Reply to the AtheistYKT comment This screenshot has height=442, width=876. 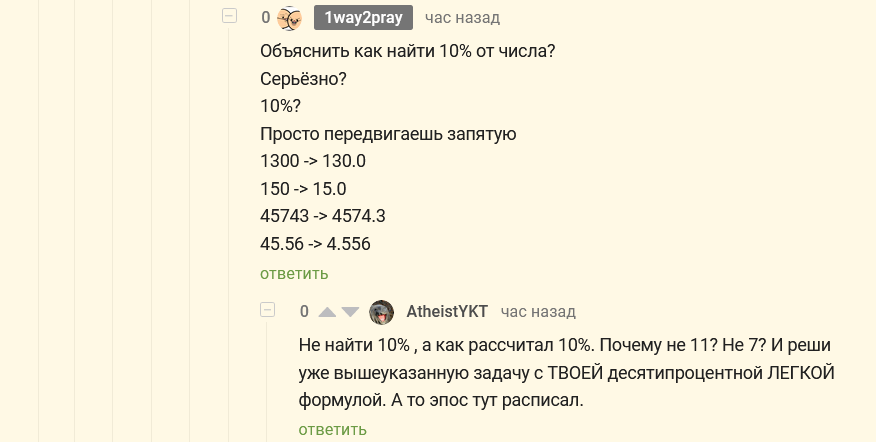pyautogui.click(x=332, y=429)
